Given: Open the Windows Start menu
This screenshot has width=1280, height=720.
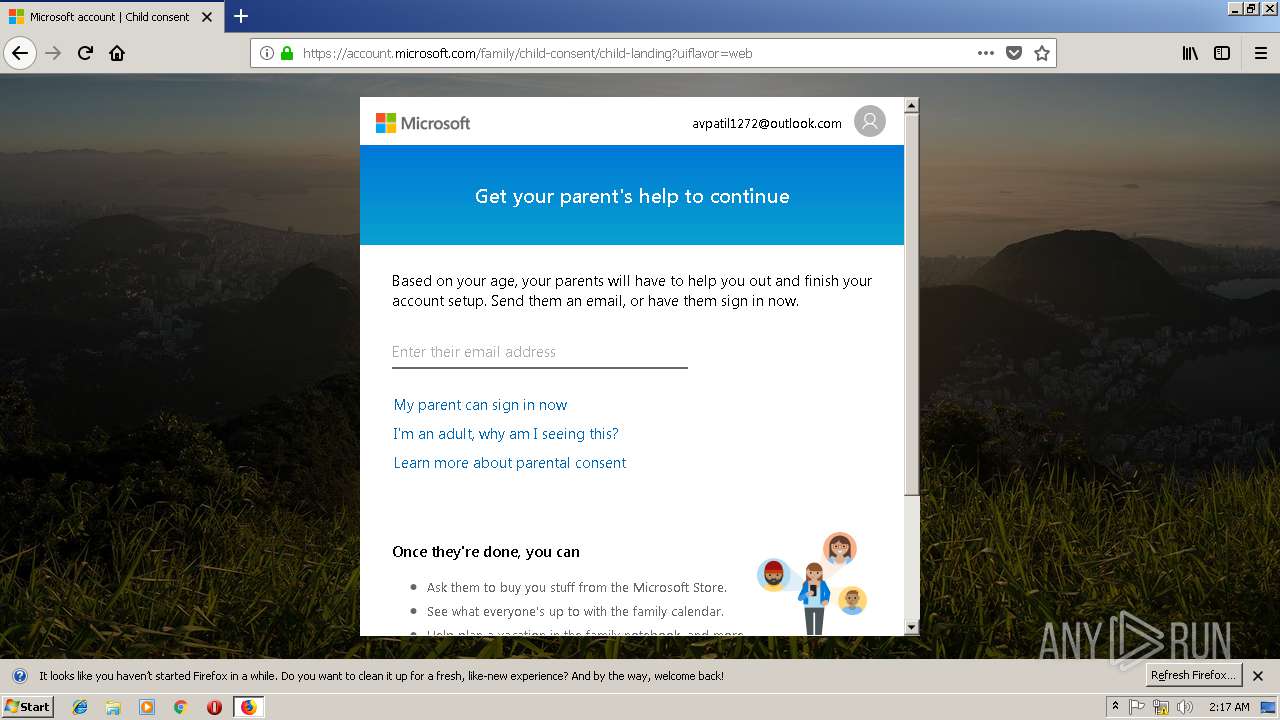Looking at the screenshot, I should 28,706.
